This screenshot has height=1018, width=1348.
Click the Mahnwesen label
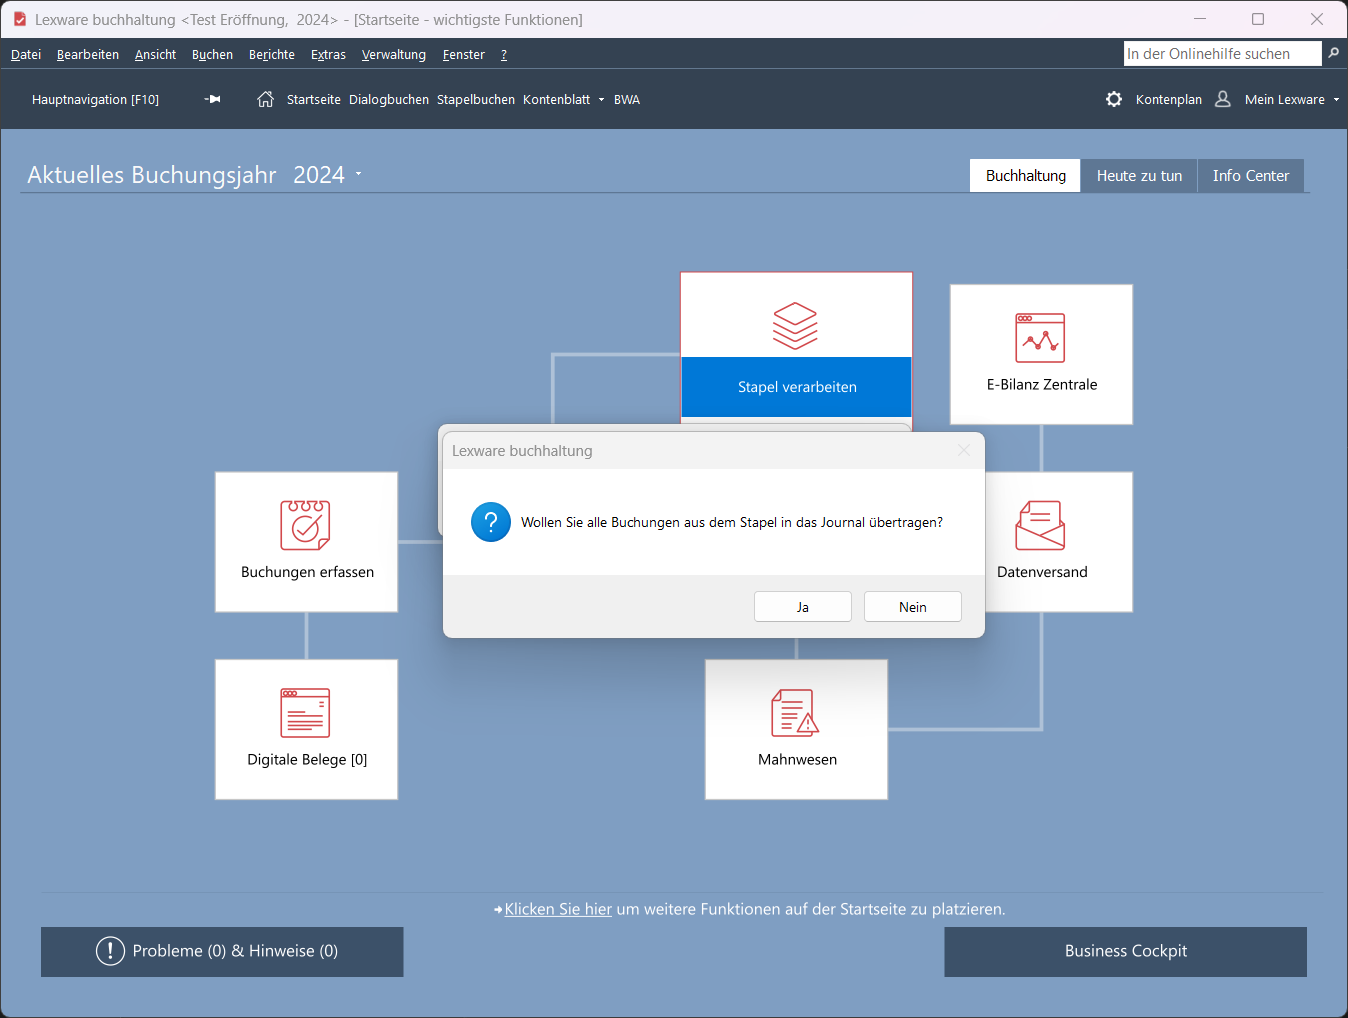(x=797, y=759)
